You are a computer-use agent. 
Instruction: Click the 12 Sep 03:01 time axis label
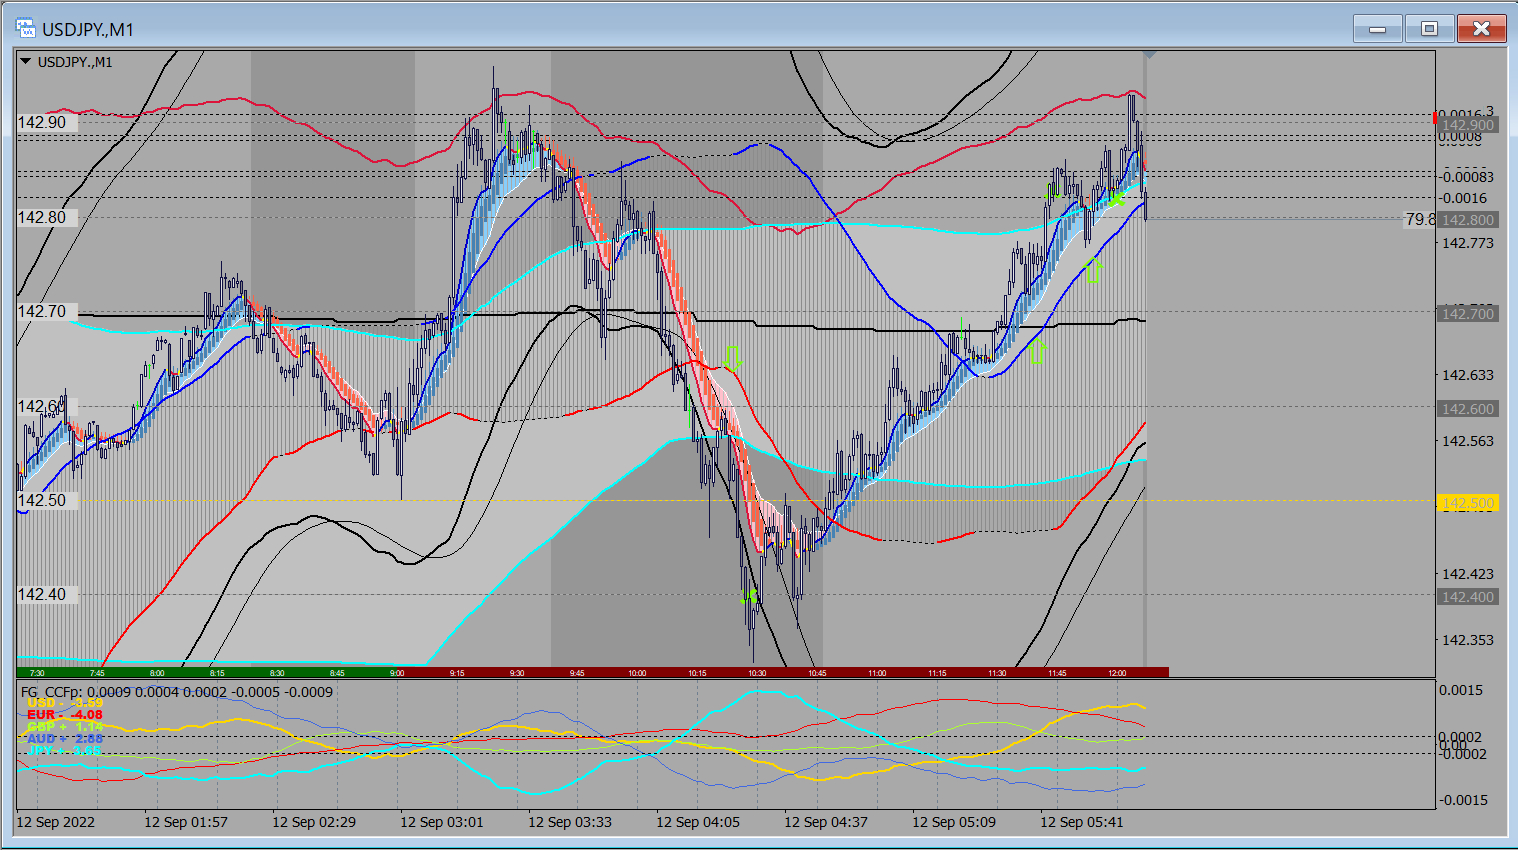click(441, 822)
